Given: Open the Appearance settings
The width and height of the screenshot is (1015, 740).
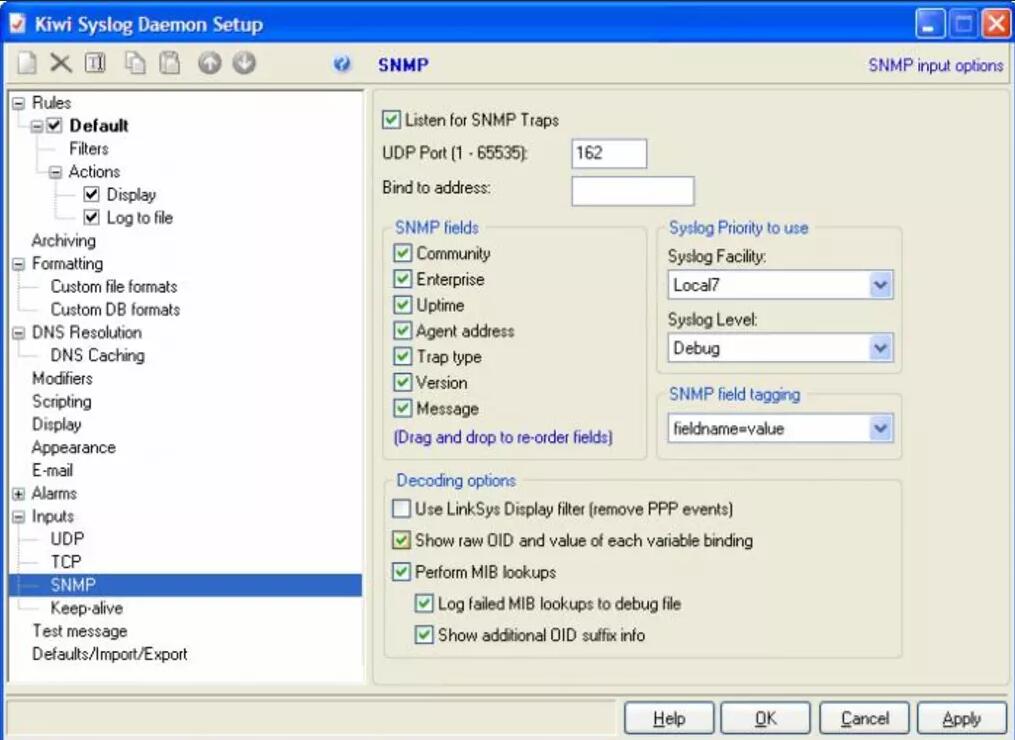Looking at the screenshot, I should pos(73,447).
